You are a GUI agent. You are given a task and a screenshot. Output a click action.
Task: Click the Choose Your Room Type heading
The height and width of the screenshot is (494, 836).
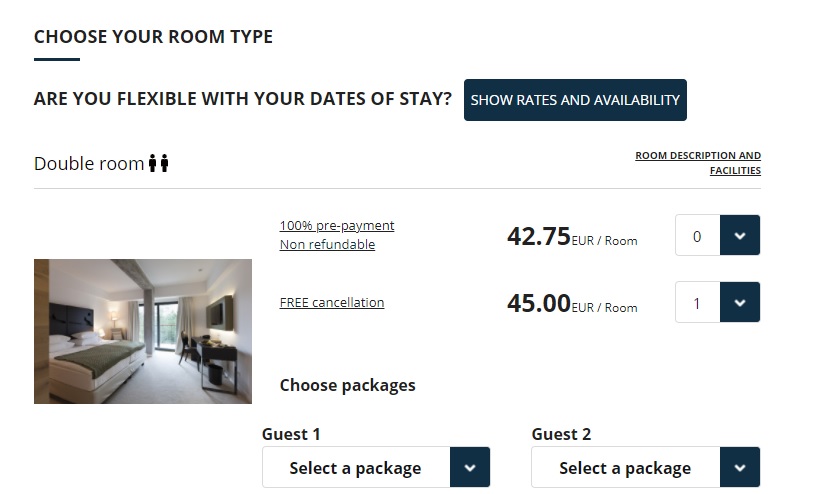(153, 37)
